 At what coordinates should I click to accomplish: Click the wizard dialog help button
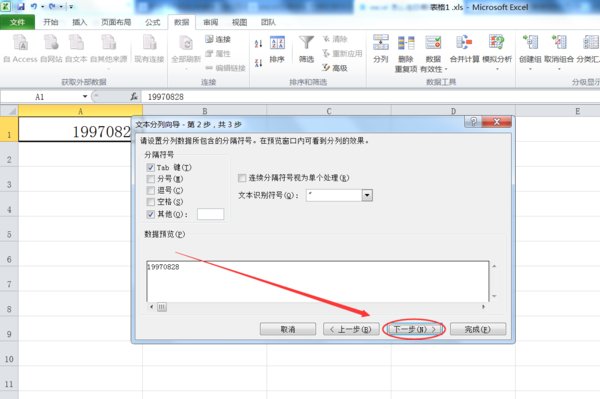tap(473, 122)
